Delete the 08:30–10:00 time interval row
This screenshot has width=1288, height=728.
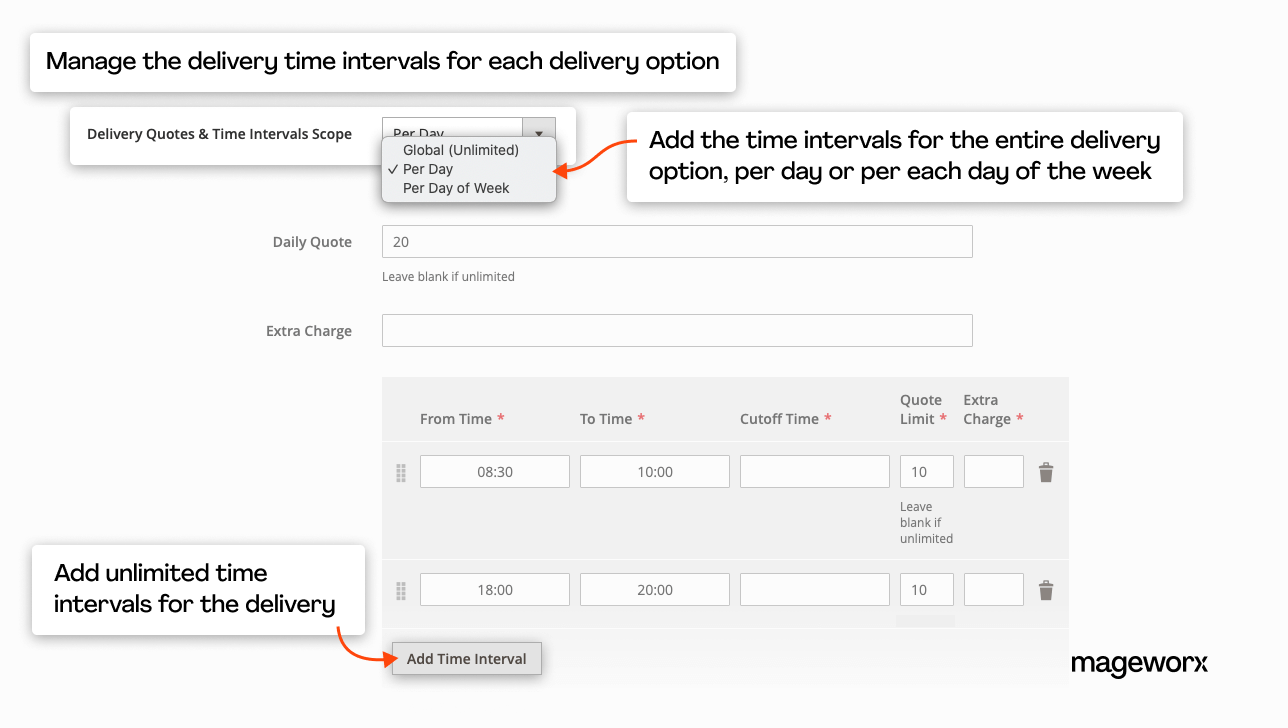click(x=1045, y=471)
